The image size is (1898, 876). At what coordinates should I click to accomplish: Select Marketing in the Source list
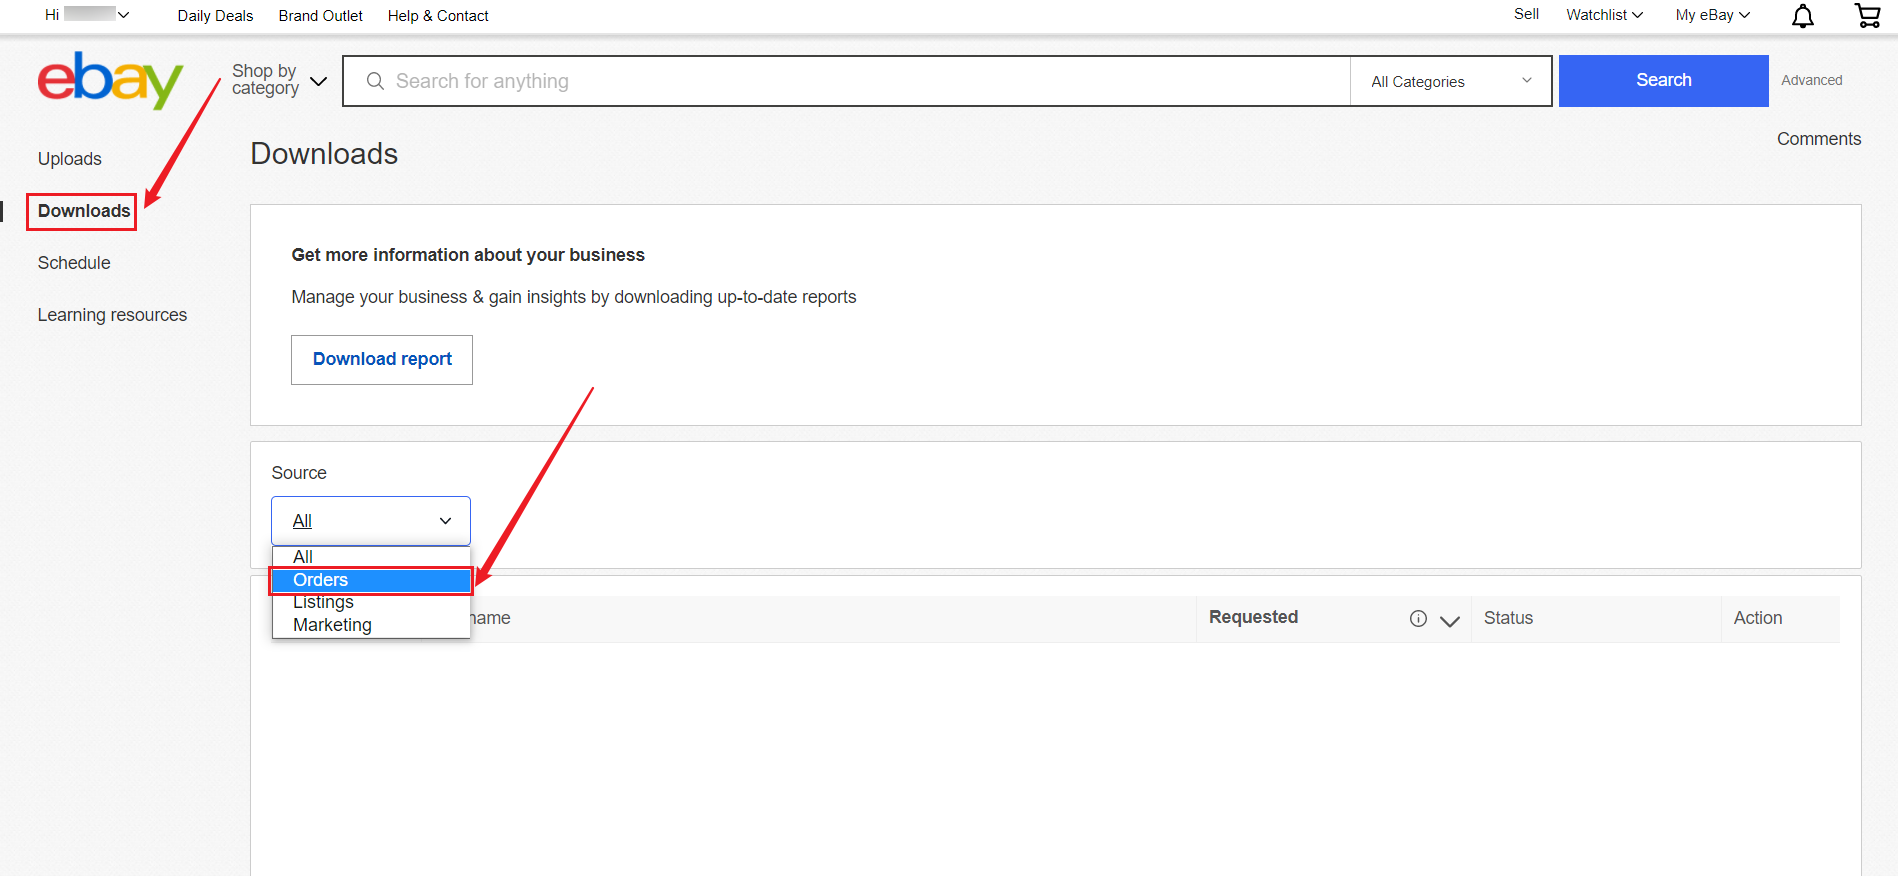coord(371,625)
